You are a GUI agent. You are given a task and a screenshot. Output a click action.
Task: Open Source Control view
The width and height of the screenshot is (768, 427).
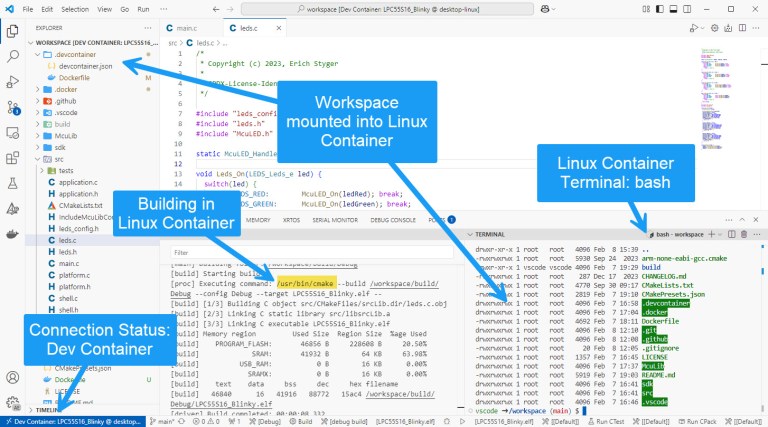13,107
